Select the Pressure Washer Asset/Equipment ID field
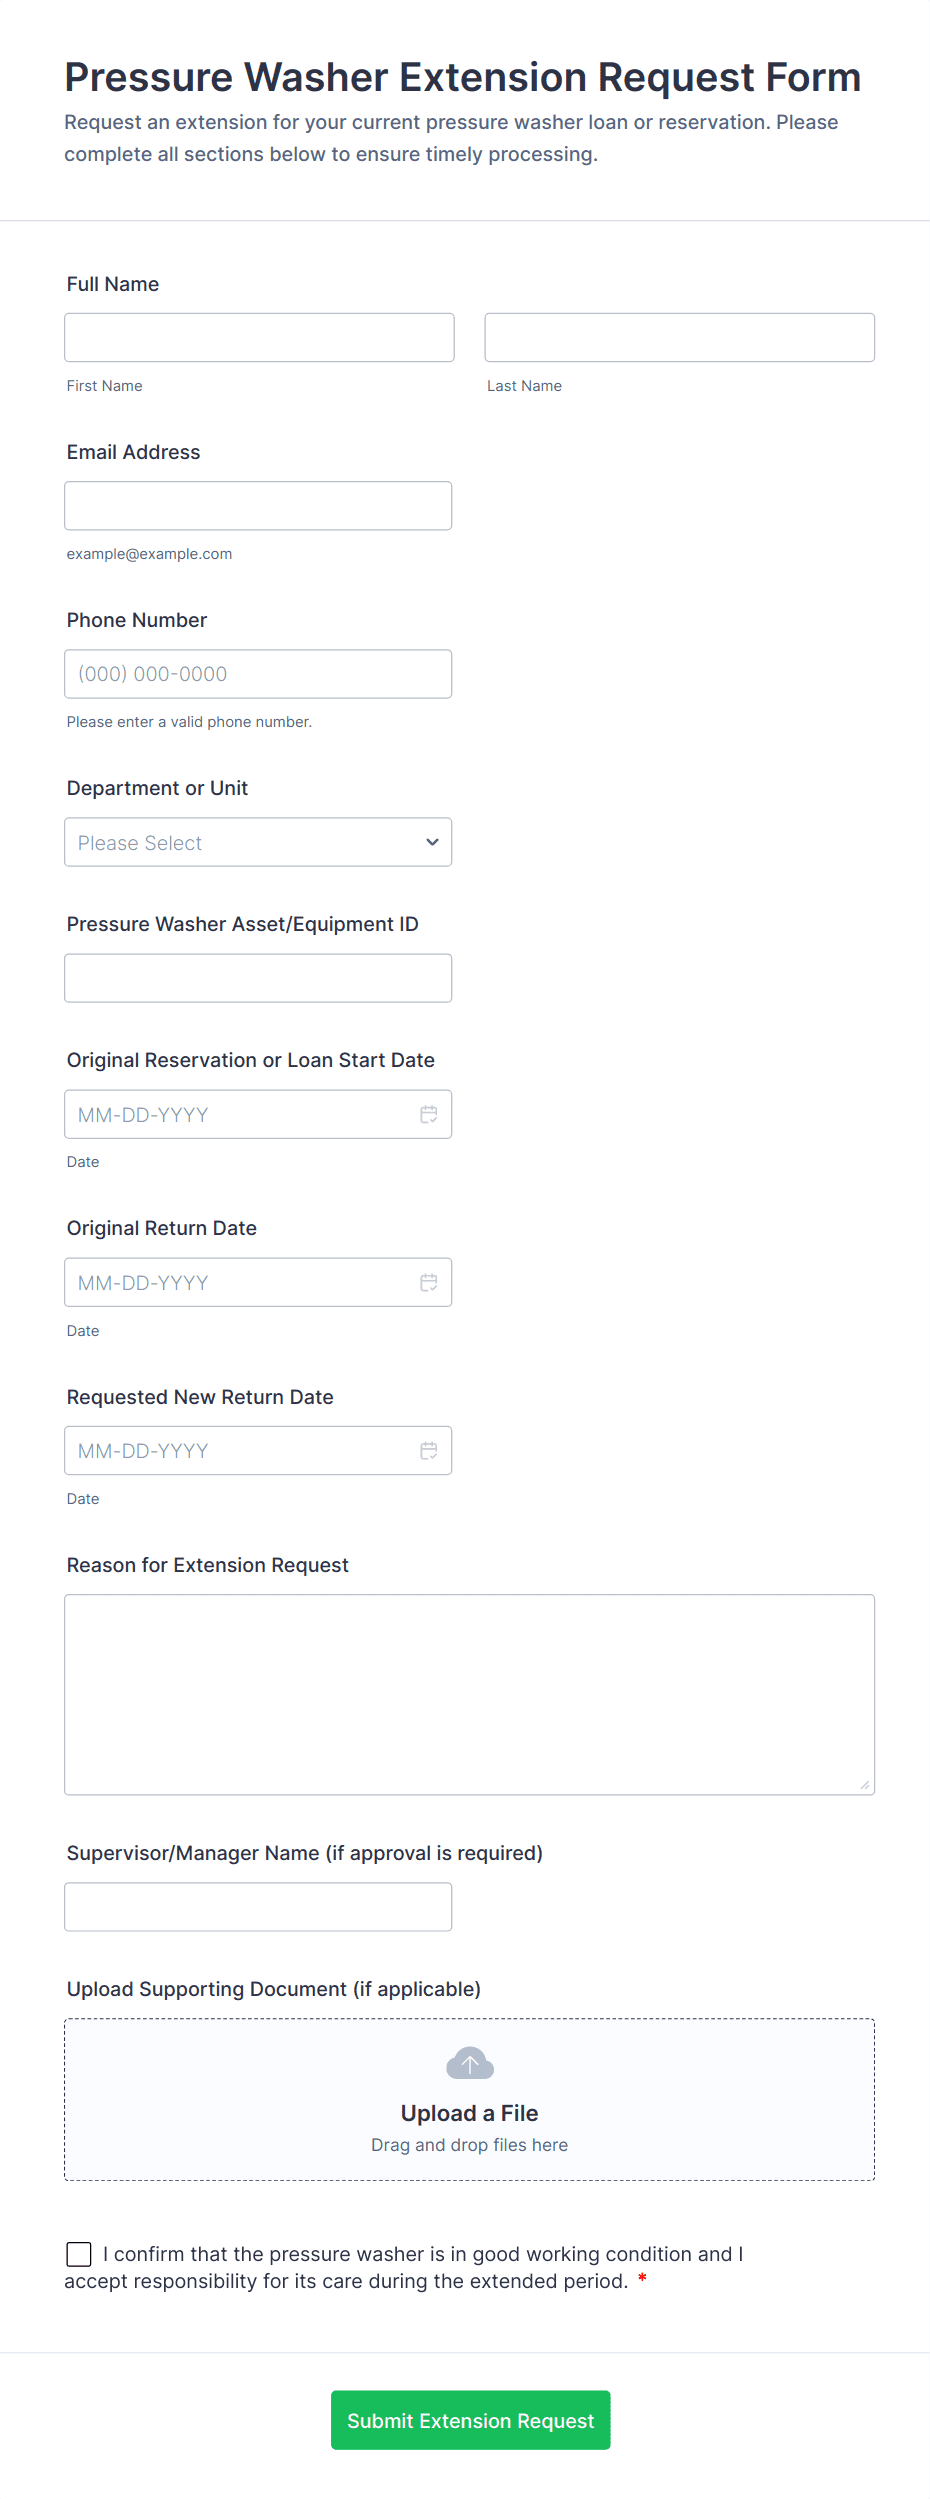This screenshot has height=2499, width=930. (x=258, y=978)
